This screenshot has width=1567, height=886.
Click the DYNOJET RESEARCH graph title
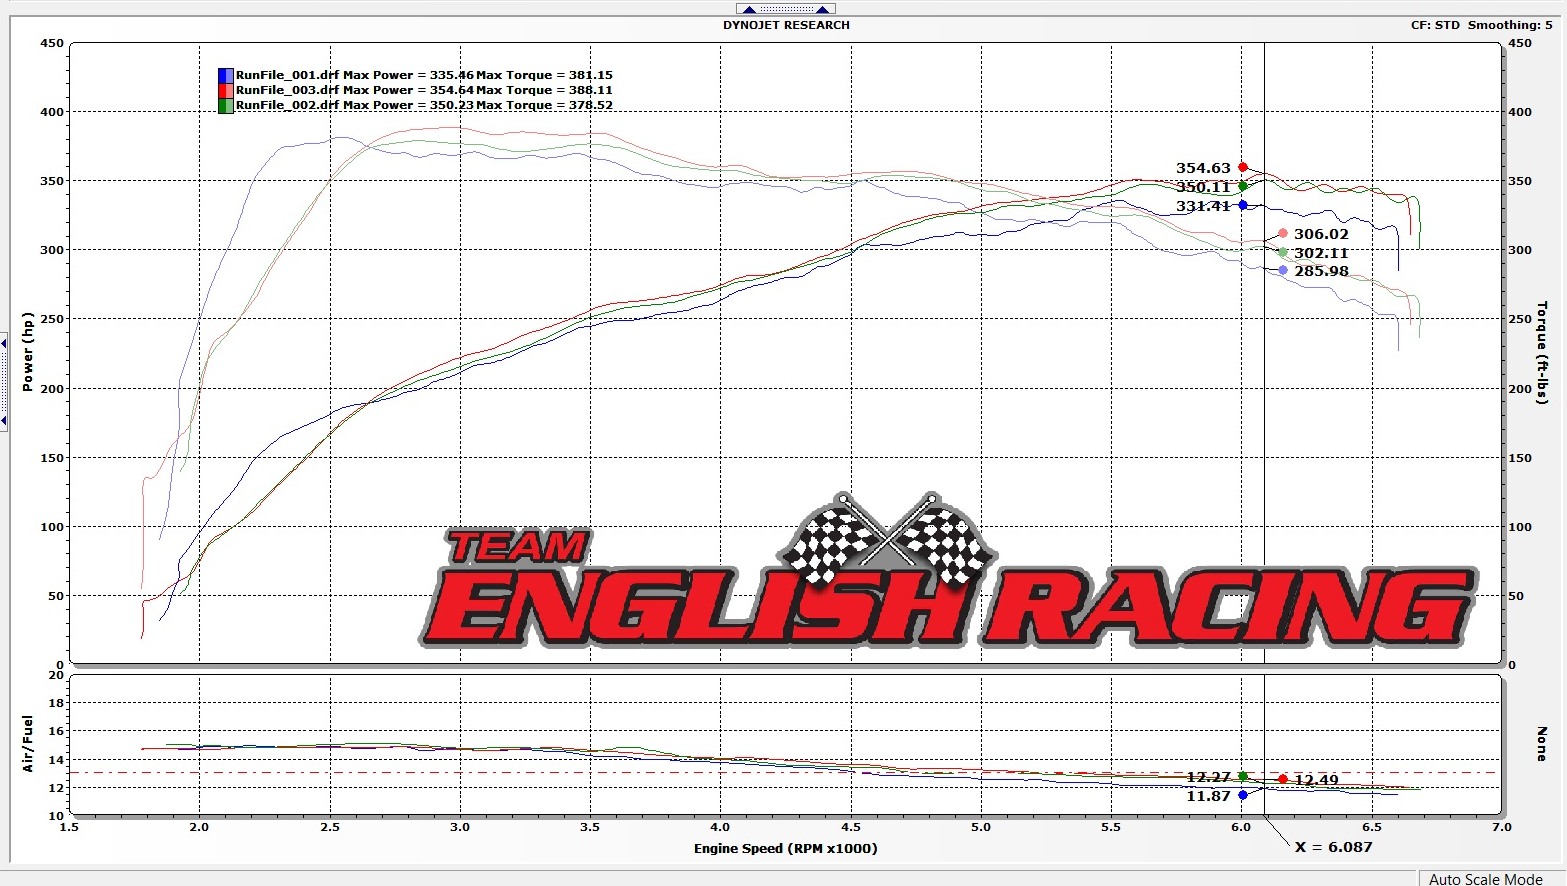tap(786, 25)
